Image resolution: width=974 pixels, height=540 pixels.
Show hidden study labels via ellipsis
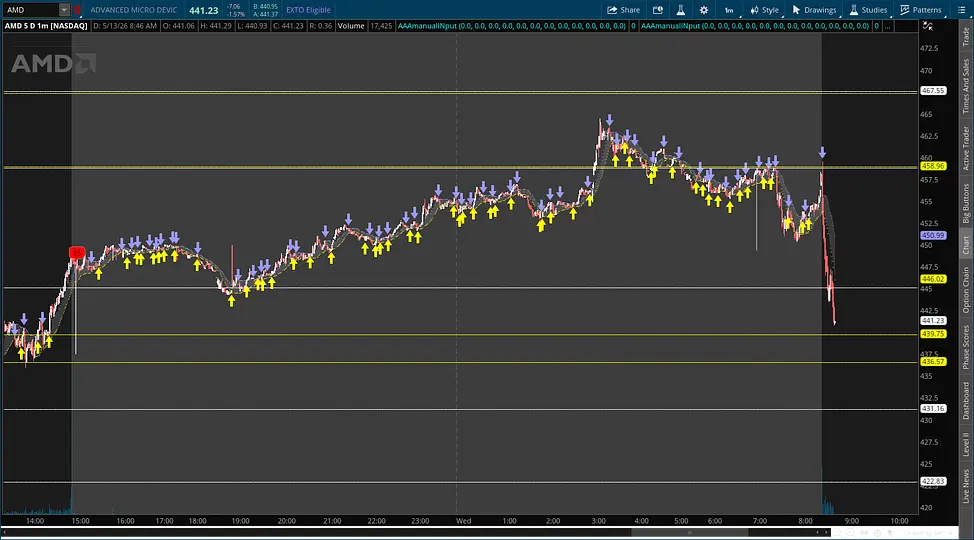coord(888,26)
